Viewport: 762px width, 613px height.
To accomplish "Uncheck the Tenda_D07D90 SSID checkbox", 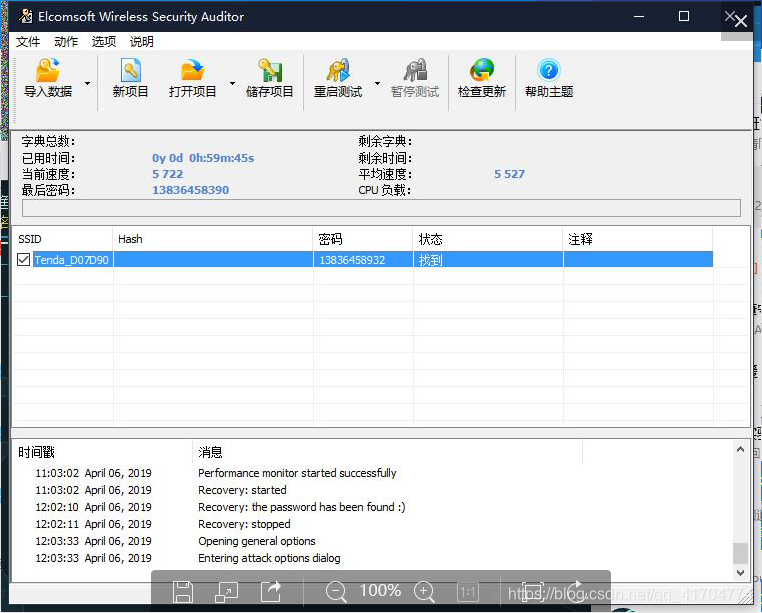I will point(23,260).
